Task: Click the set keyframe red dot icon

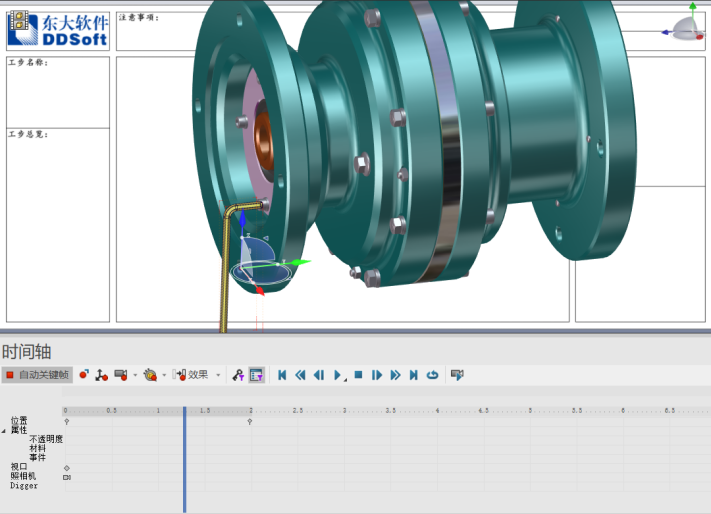Action: 84,375
